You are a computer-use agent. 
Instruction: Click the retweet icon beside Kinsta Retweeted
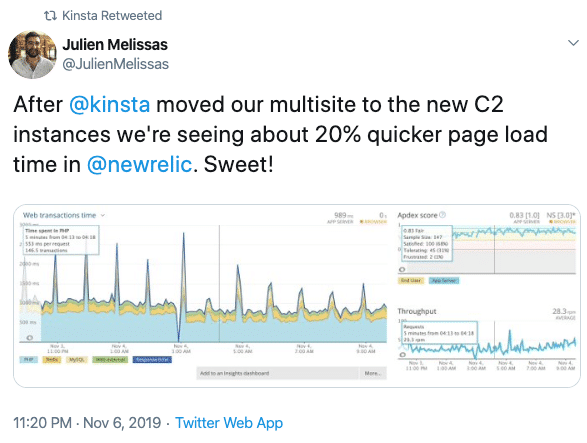50,16
